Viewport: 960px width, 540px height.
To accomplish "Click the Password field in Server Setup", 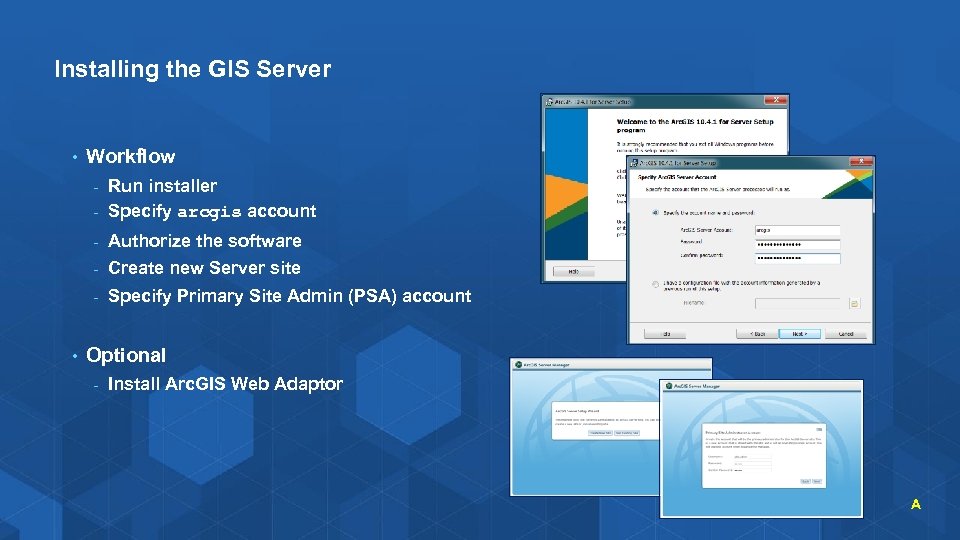I will coord(797,244).
